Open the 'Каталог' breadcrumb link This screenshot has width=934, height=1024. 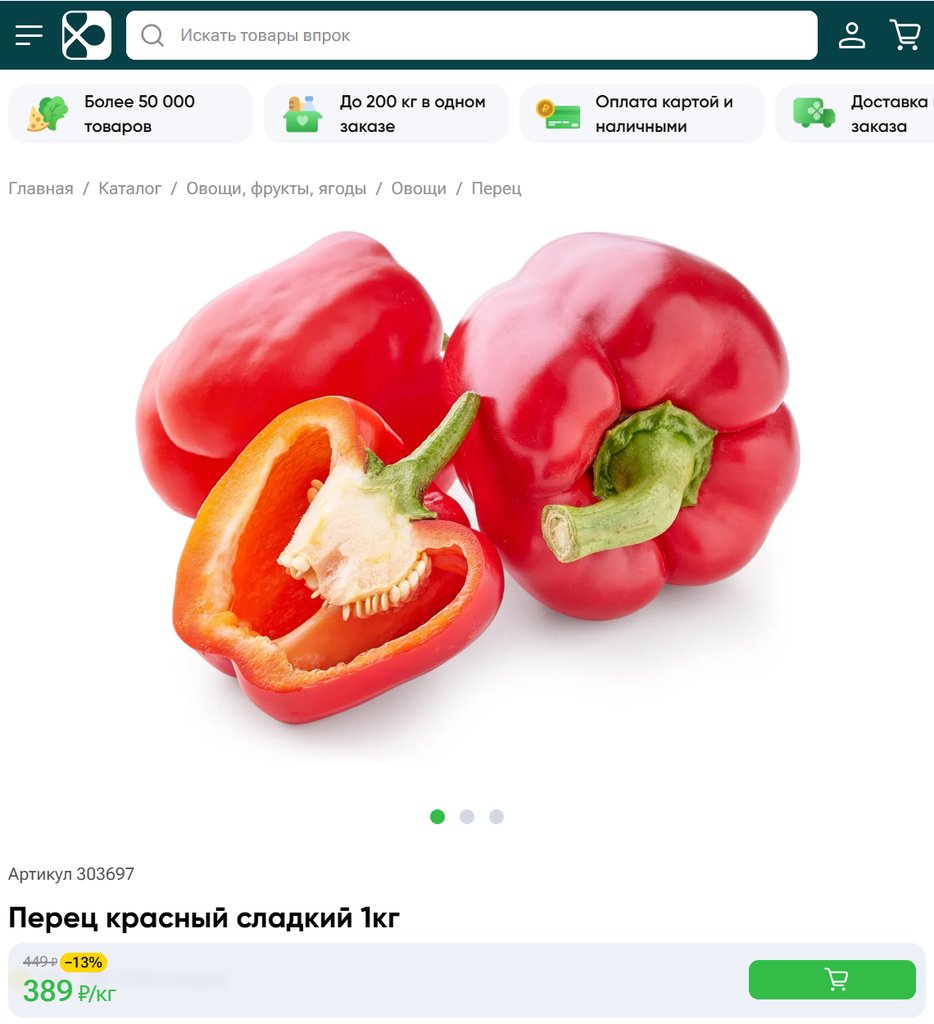[x=129, y=189]
